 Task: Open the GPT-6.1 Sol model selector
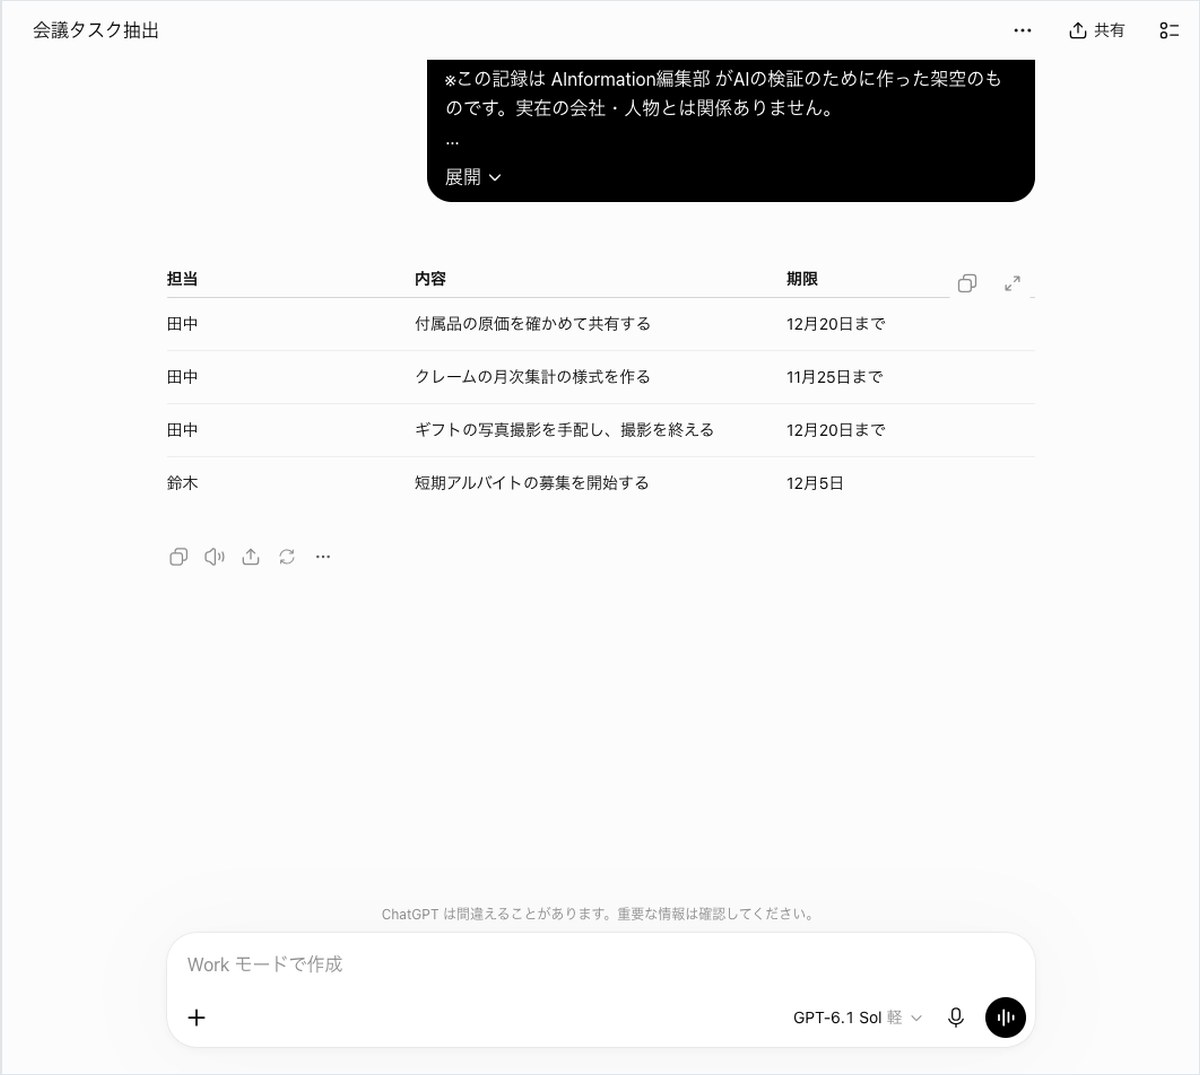(857, 1017)
